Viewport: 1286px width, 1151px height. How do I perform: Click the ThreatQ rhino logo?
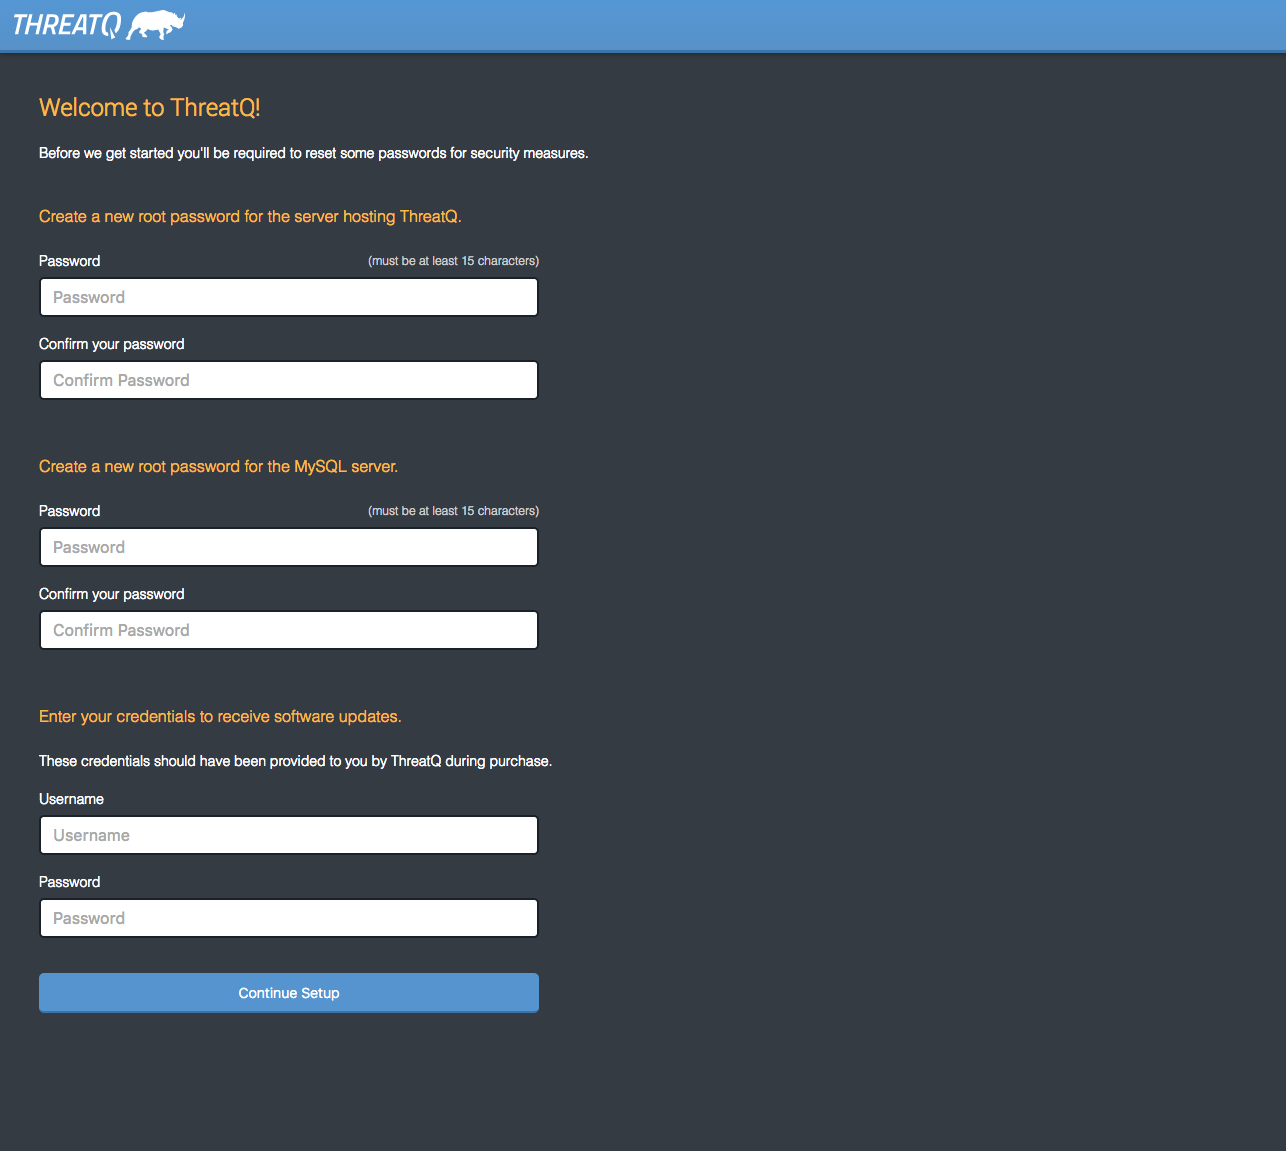98,25
